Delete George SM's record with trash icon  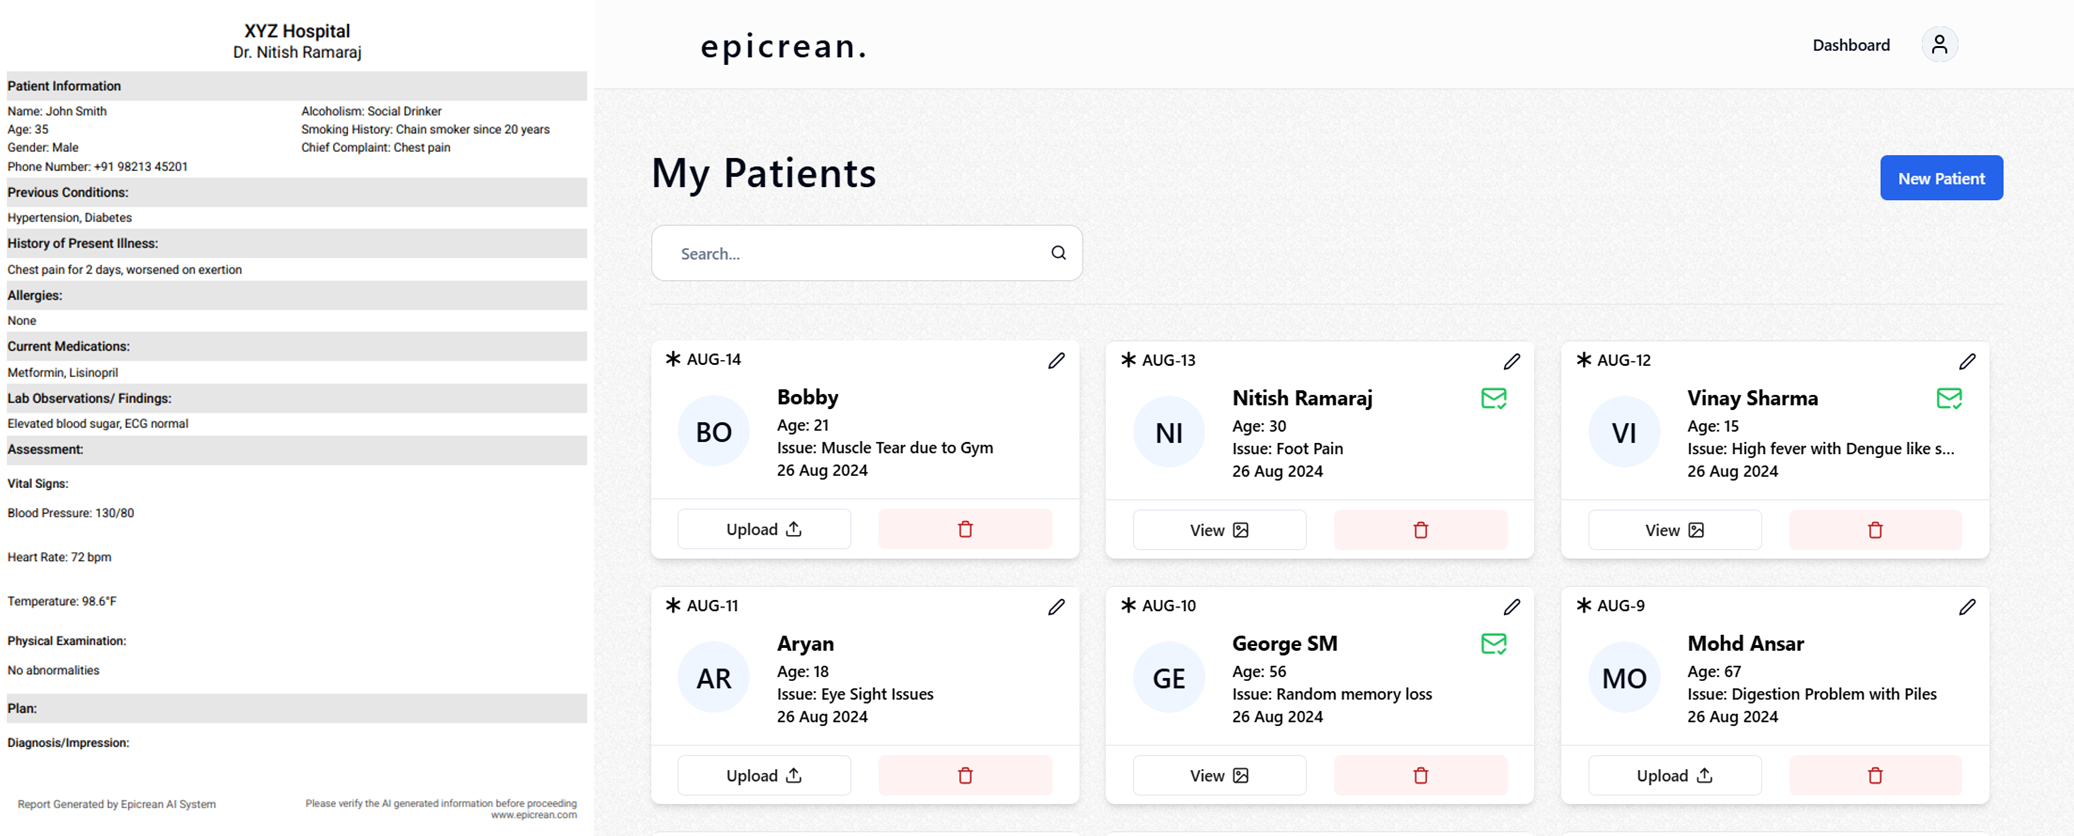1419,775
